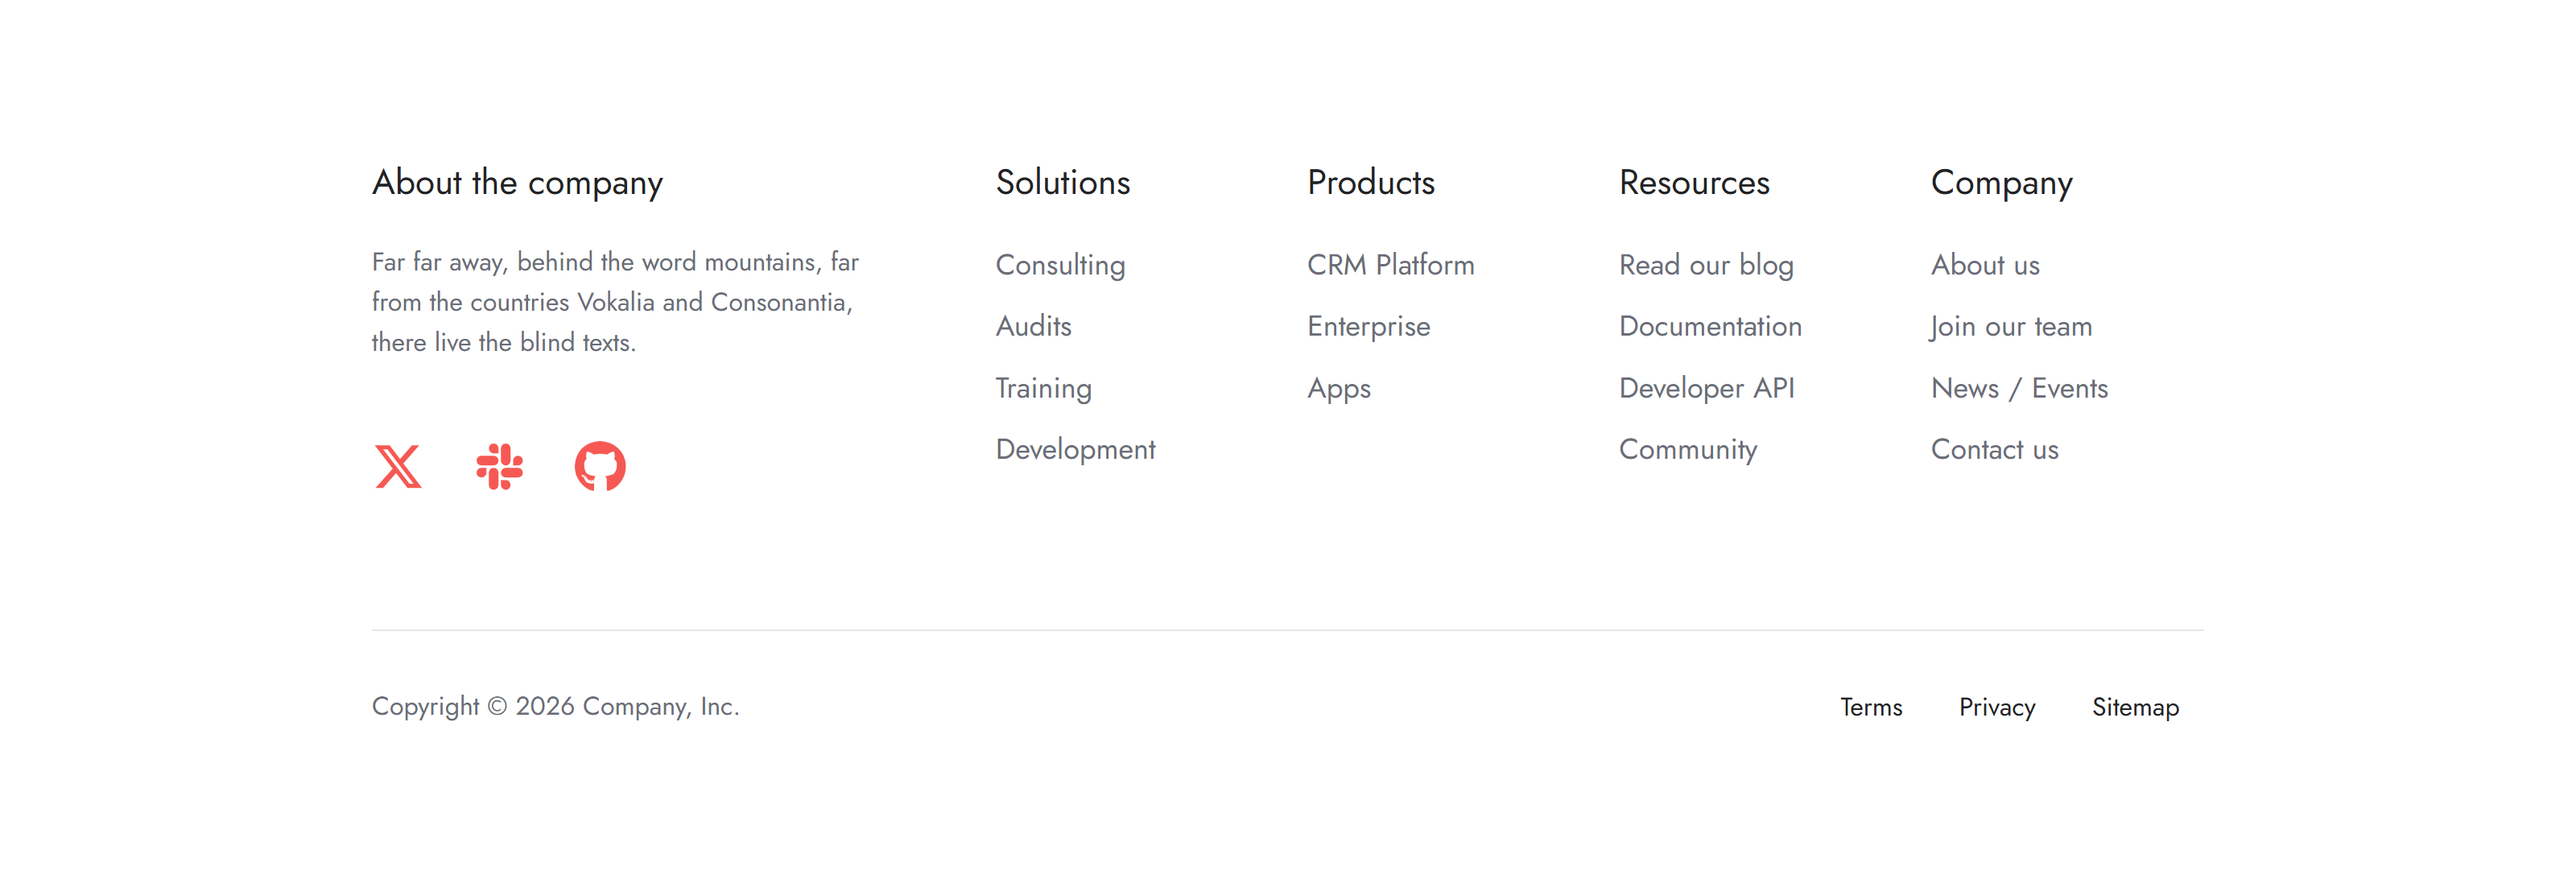Open the Slack social icon
This screenshot has height=887, width=2576.
(499, 466)
